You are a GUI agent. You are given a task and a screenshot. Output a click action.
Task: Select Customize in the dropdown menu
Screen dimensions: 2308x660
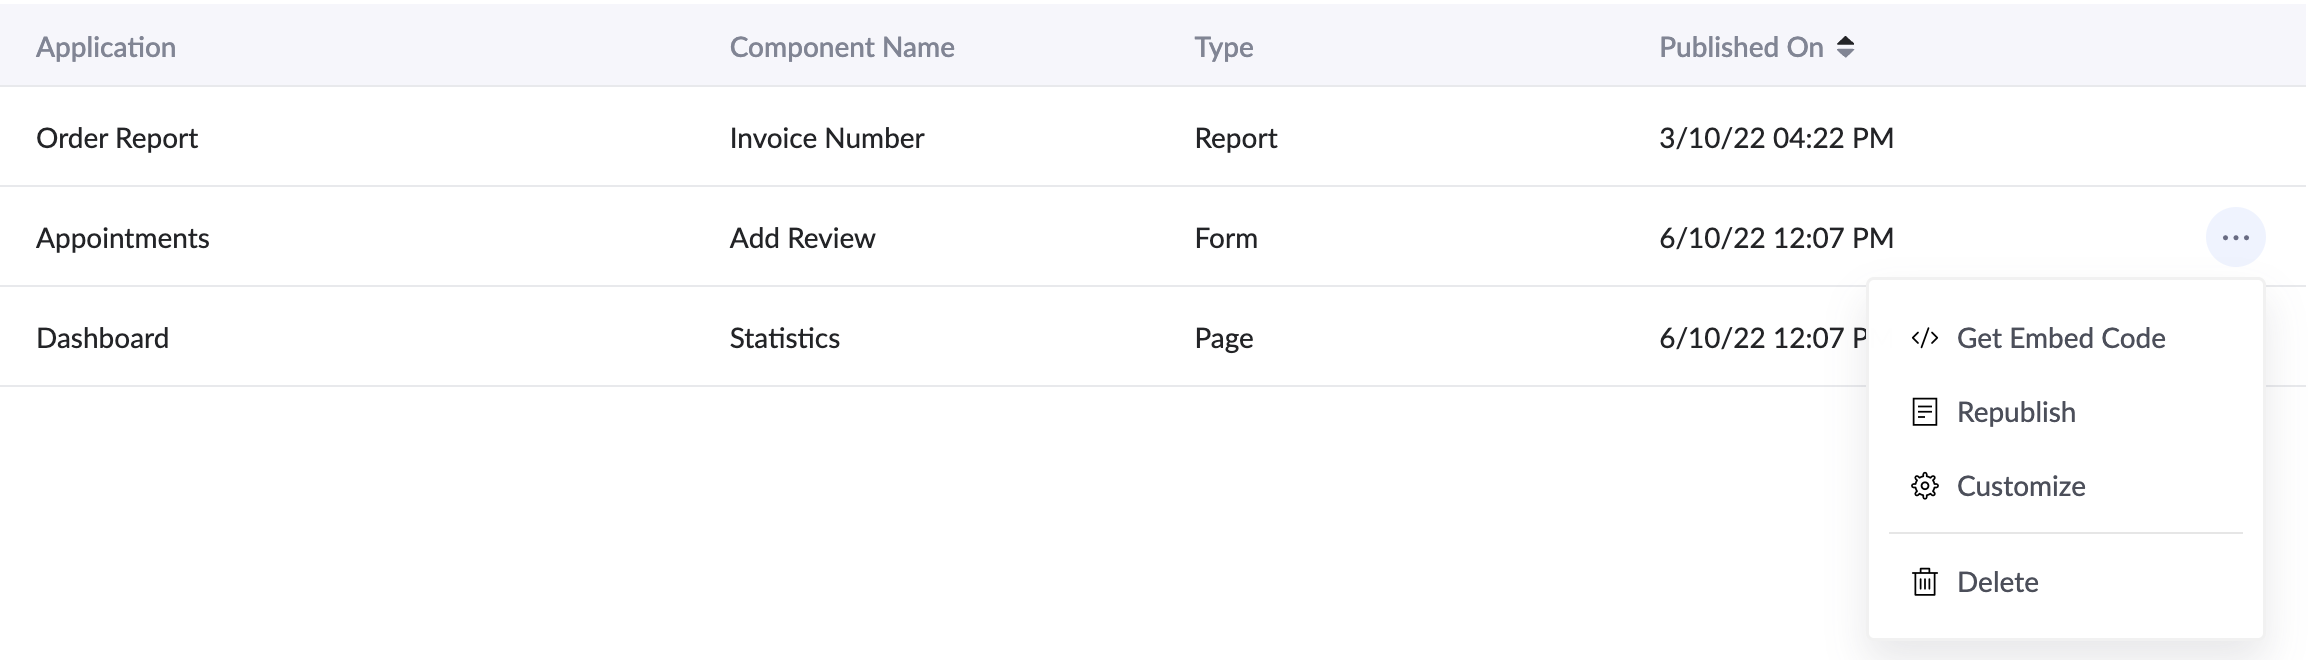[x=2020, y=486]
